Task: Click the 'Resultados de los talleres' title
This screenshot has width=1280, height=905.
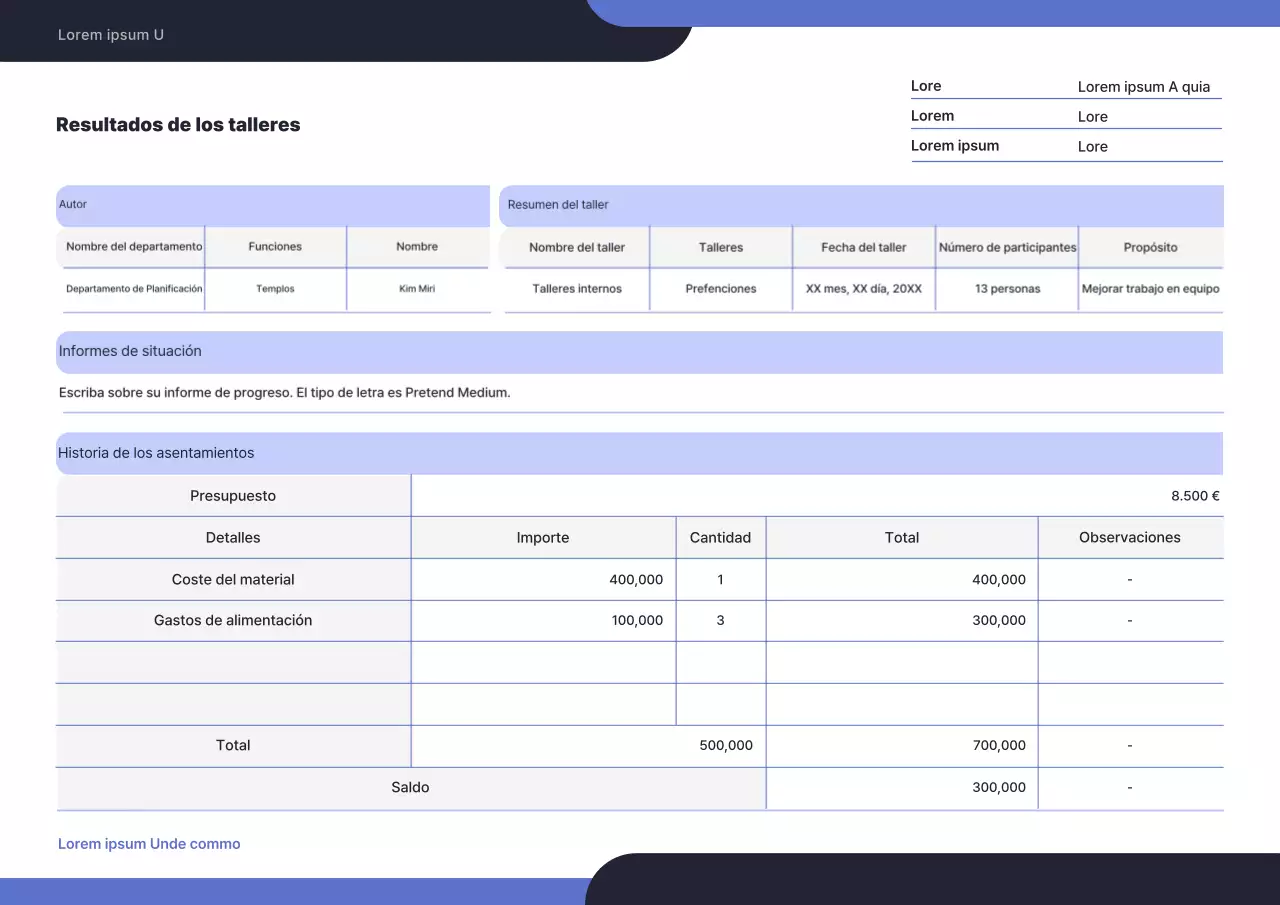Action: (178, 125)
